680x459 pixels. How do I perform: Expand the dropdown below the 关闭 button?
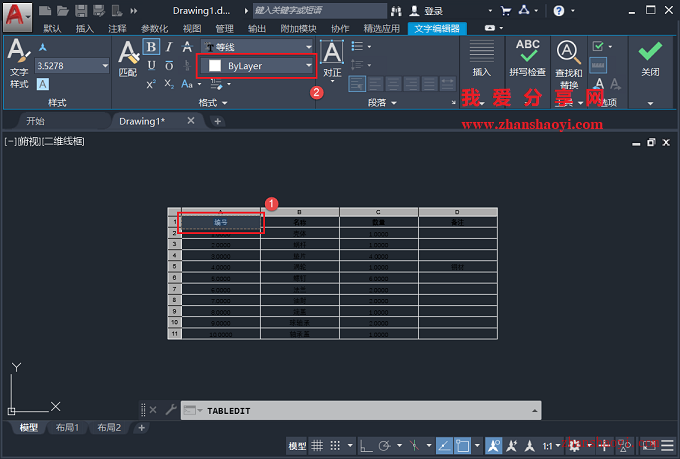coord(650,103)
